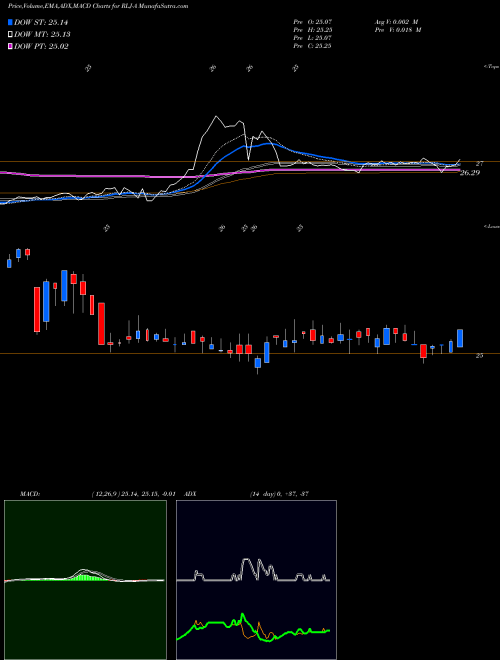Click the '<Tops' label at upper right
The height and width of the screenshot is (660, 500).
492,67
